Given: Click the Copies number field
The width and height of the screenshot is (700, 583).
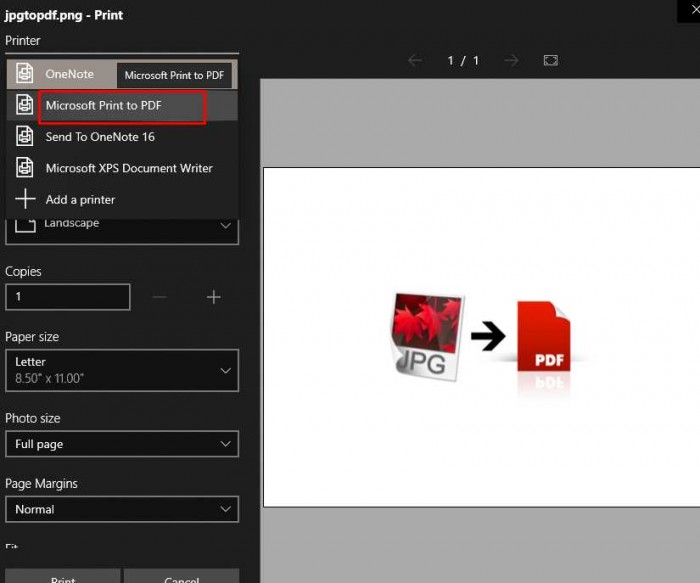Looking at the screenshot, I should tap(68, 296).
